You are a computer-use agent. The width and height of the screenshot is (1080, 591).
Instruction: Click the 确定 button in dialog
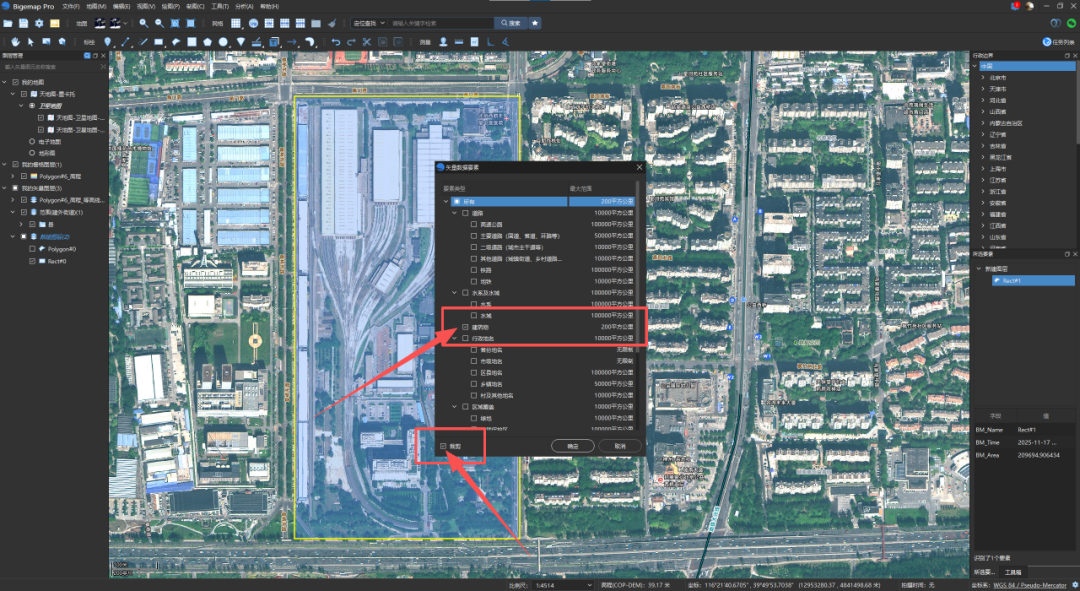pyautogui.click(x=572, y=446)
